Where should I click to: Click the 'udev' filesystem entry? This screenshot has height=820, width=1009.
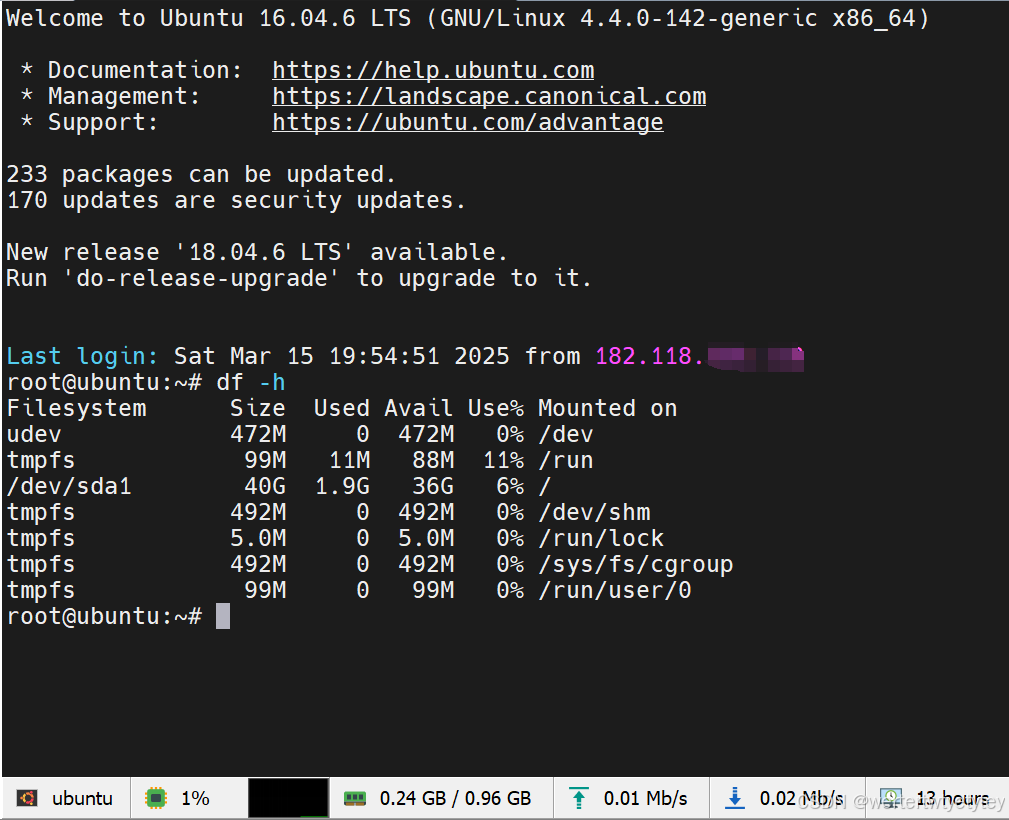33,434
